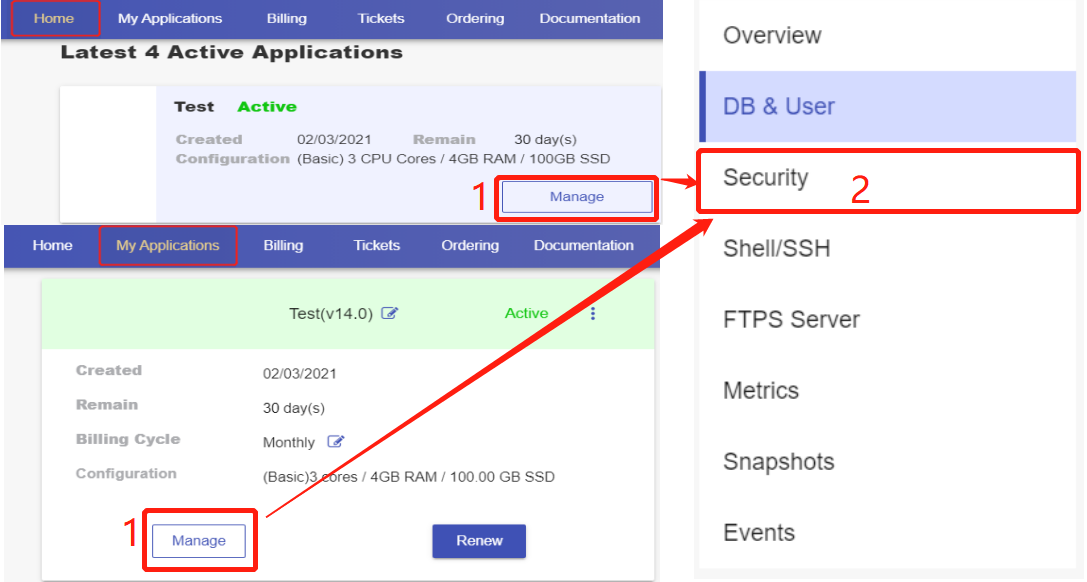Click Manage in the My Applications view
The height and width of the screenshot is (582, 1087).
tap(199, 540)
